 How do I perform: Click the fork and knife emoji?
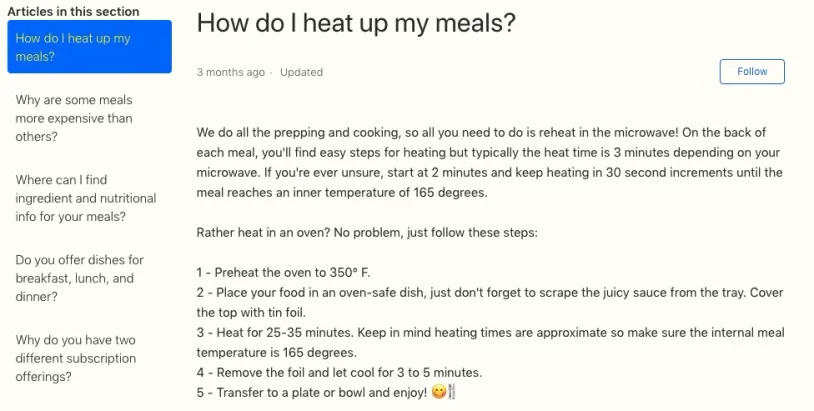[x=451, y=393]
